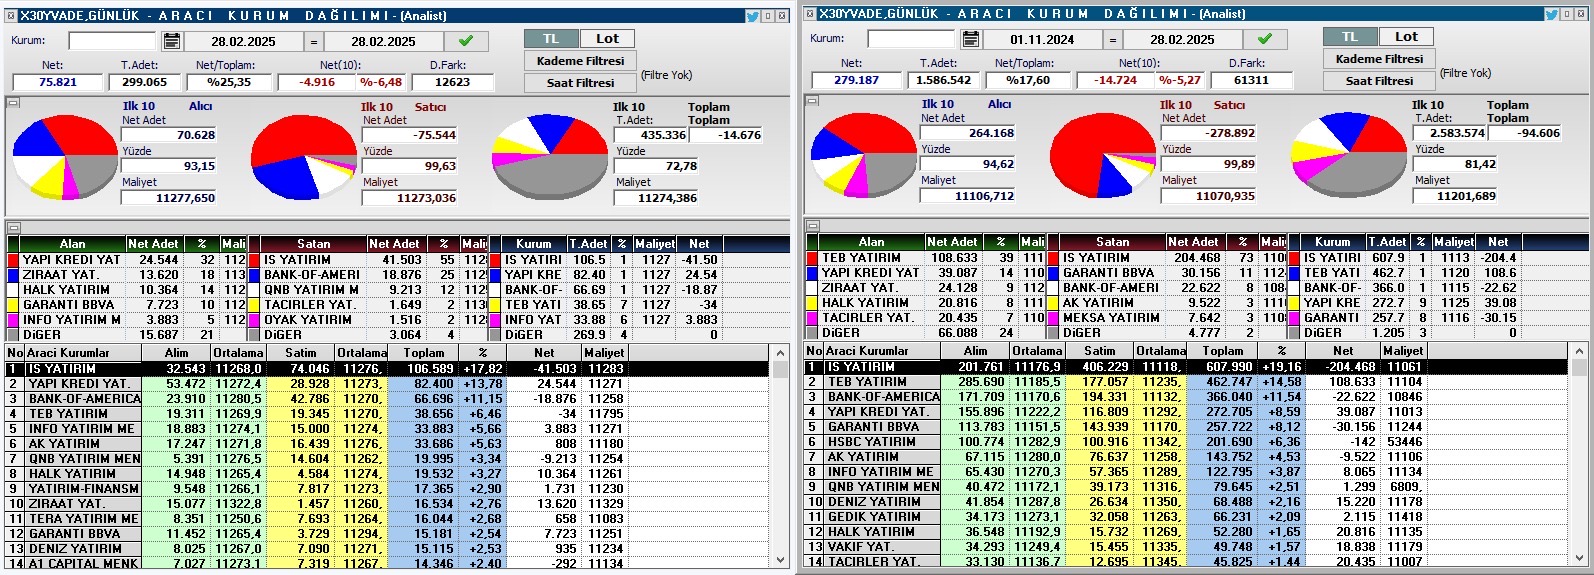Click D.Fark value 12623 in left window

click(x=452, y=82)
